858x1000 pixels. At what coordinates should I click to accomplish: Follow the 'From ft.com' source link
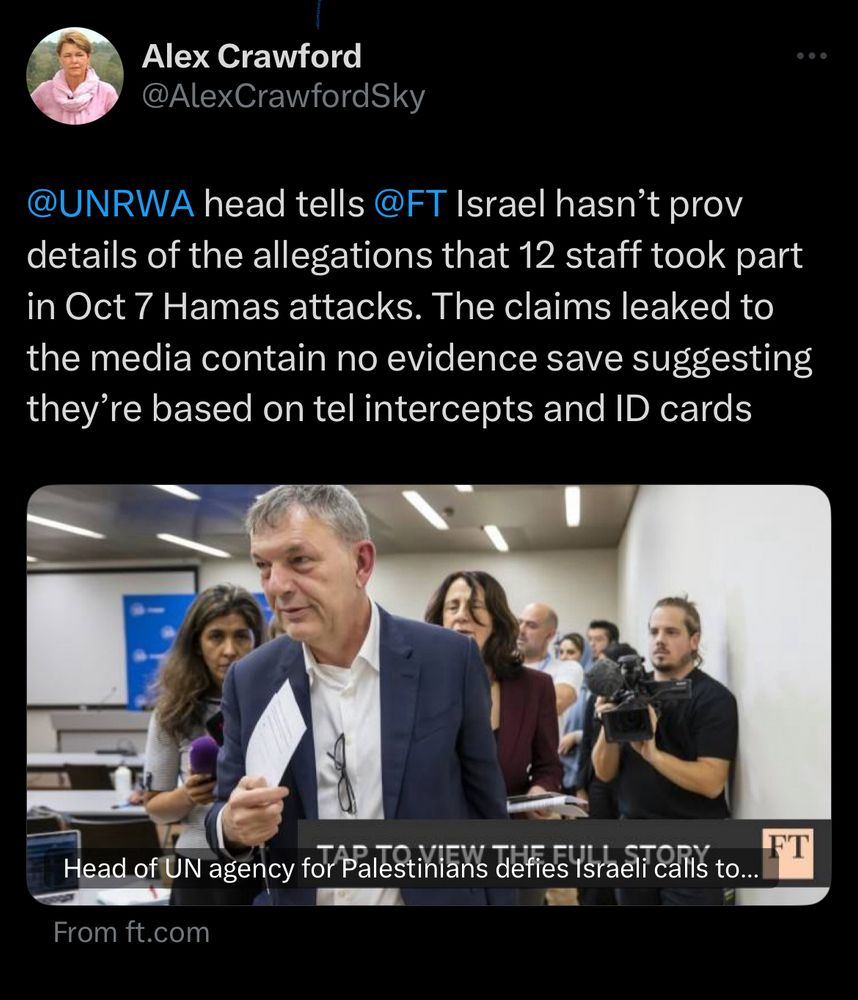tap(131, 932)
